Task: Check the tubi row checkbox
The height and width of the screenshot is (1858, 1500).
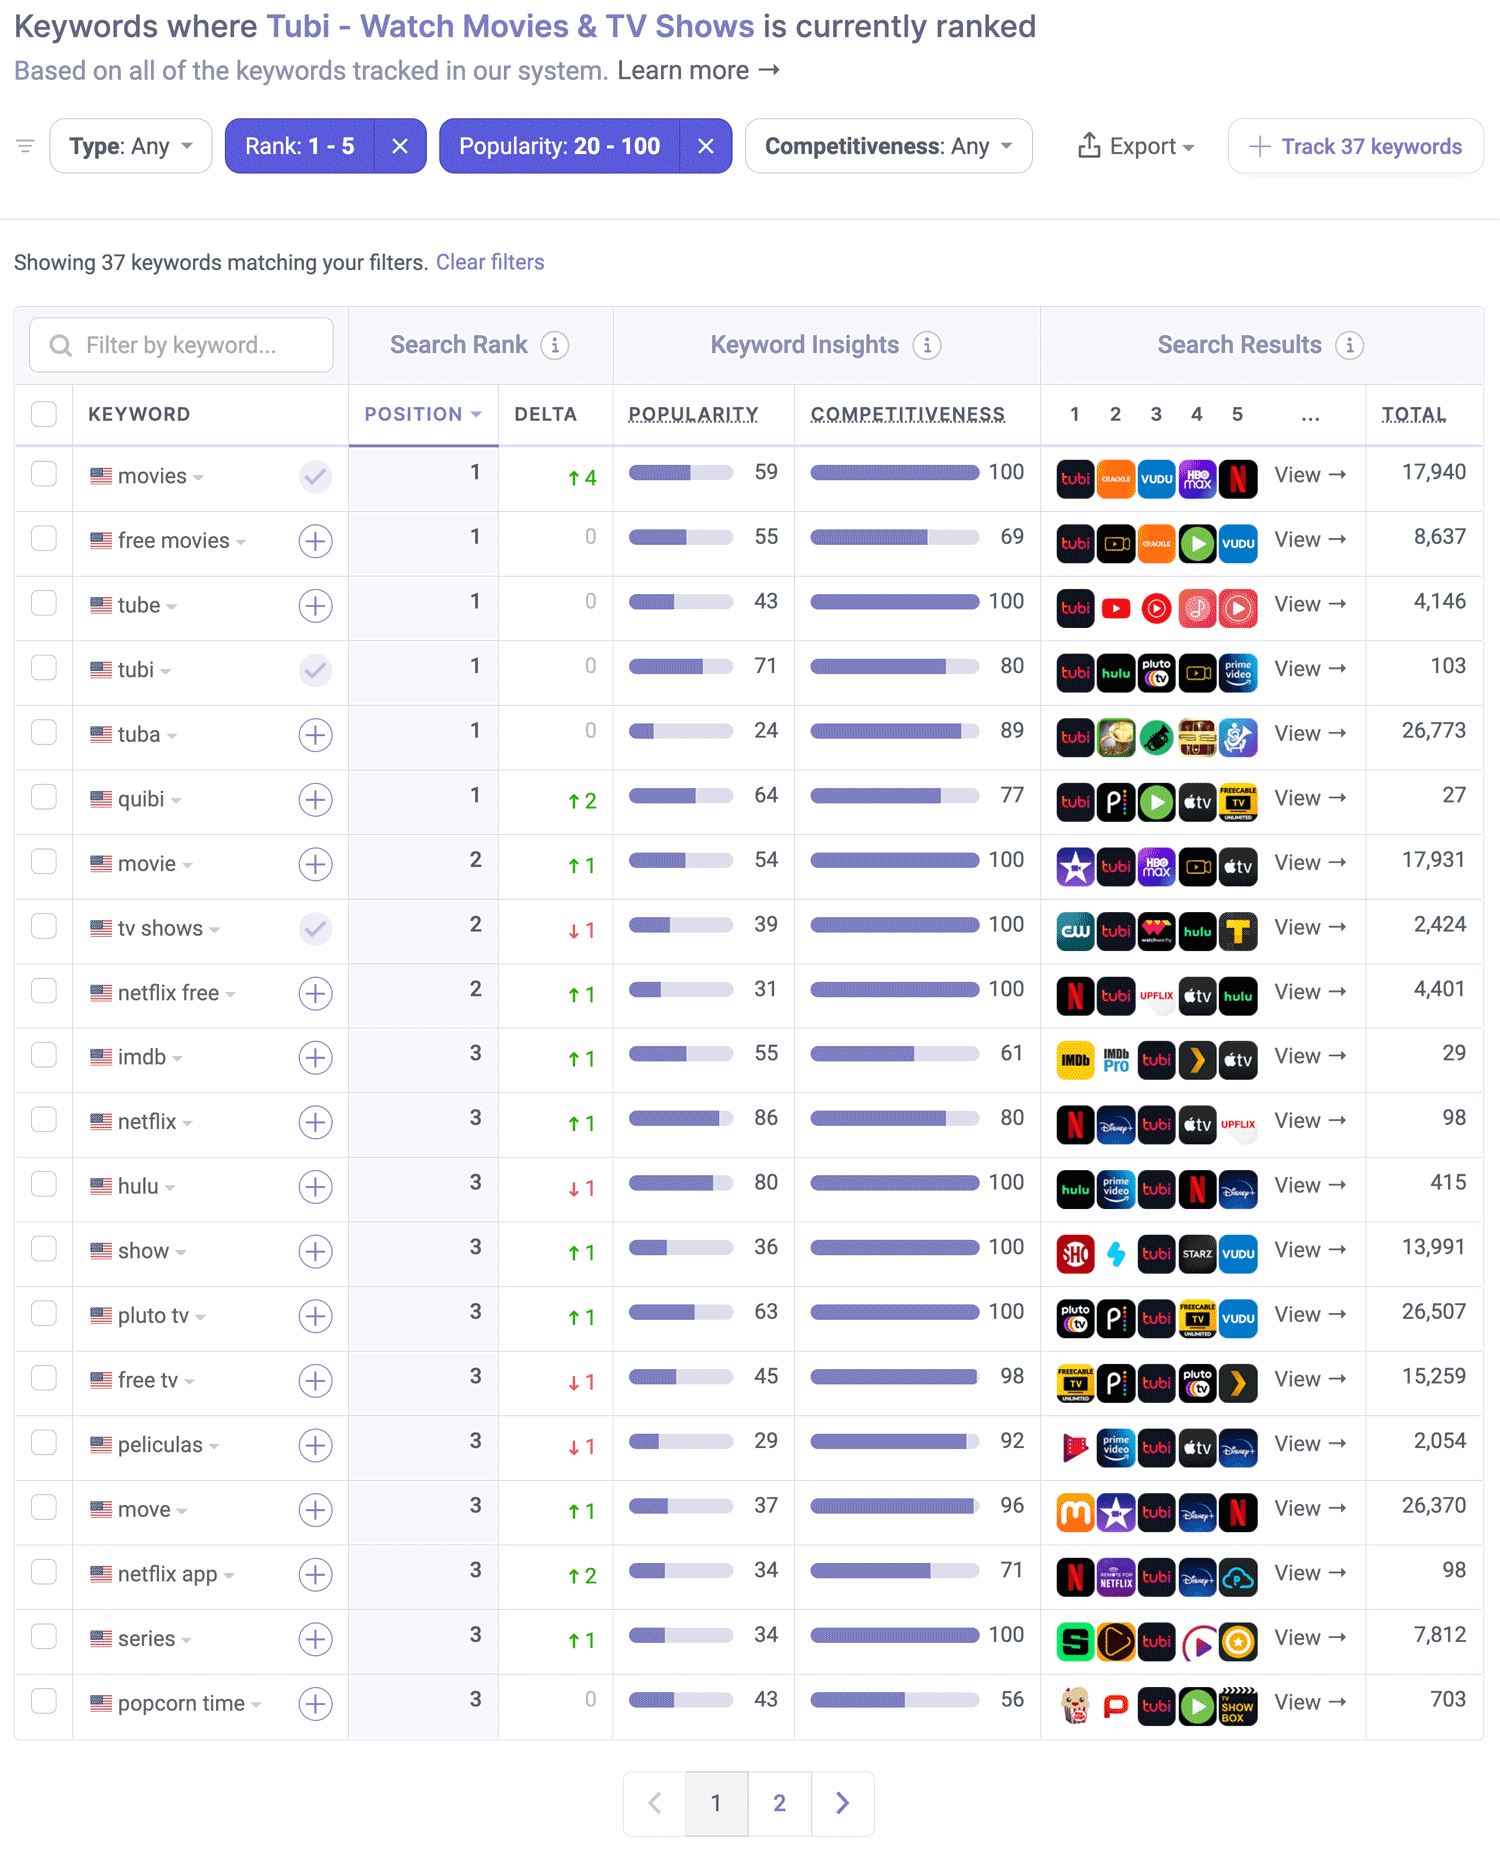Action: (44, 668)
